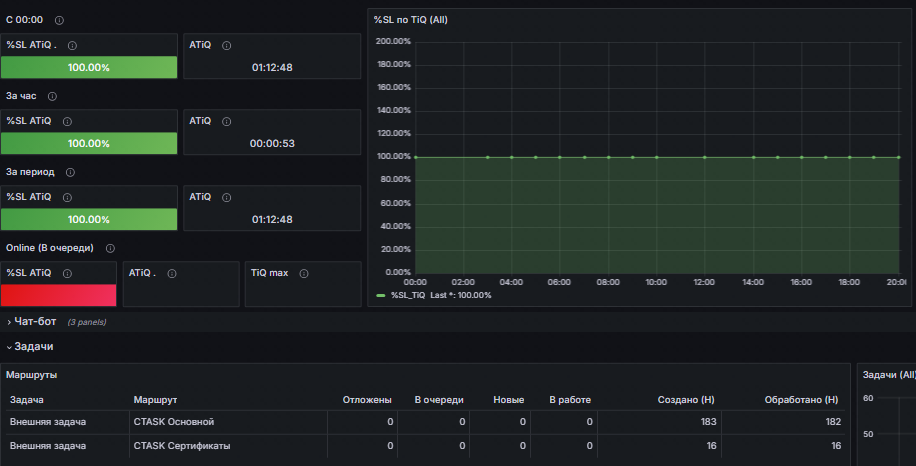Open the Задачи (All) panel title menu
916x466 pixels.
[x=889, y=375]
